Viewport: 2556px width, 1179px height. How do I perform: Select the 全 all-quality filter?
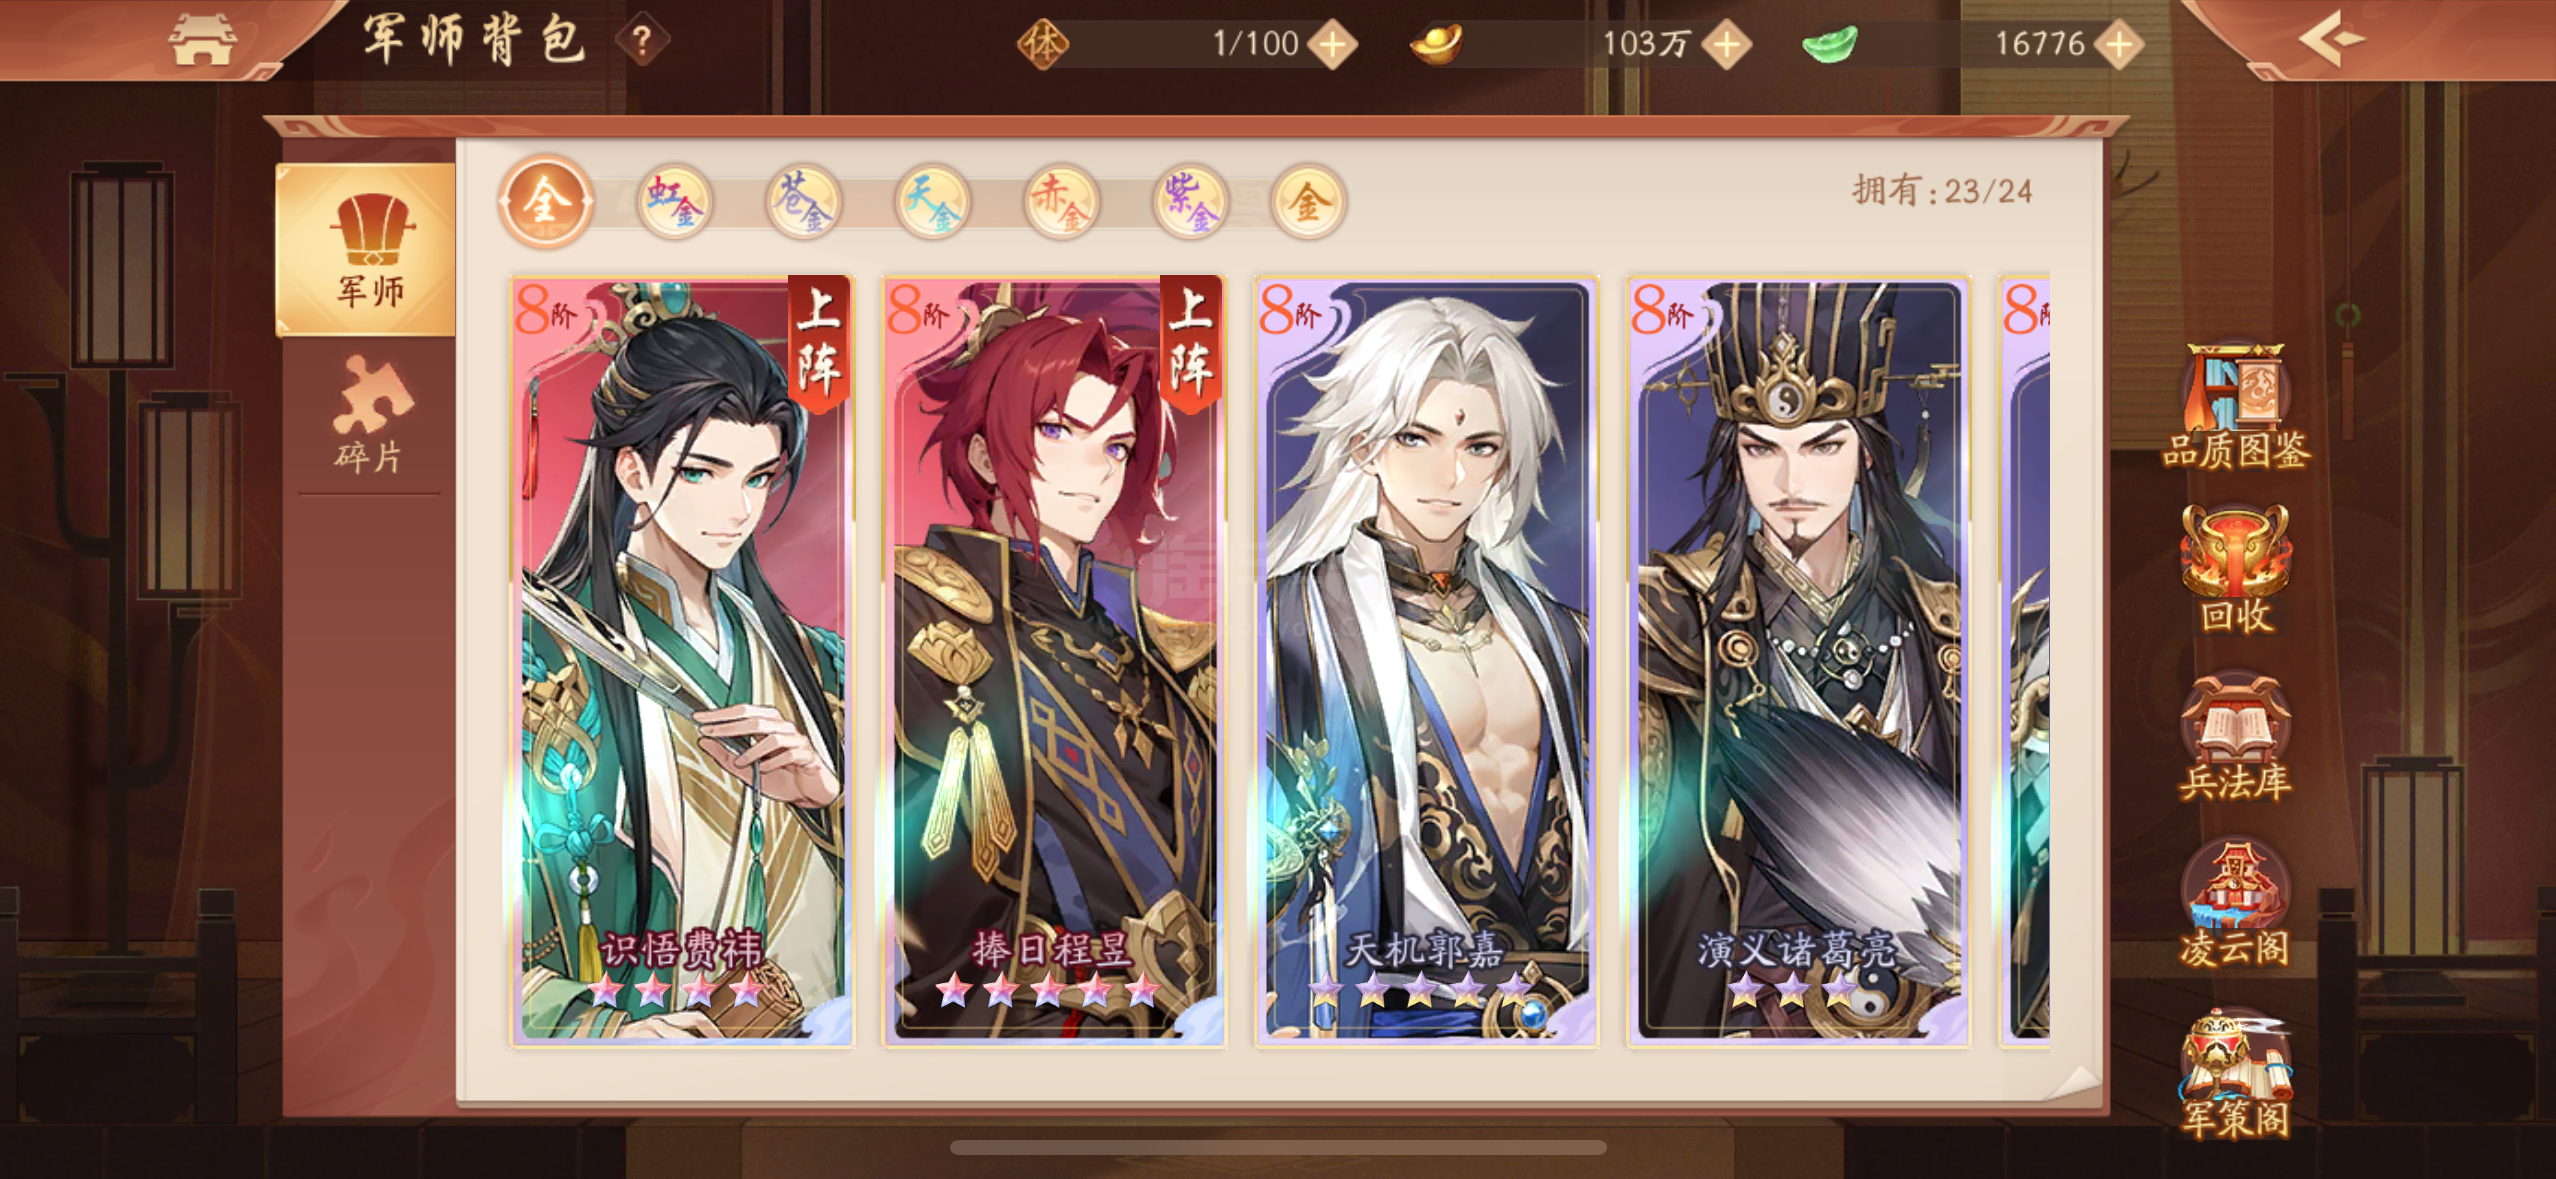coord(545,202)
